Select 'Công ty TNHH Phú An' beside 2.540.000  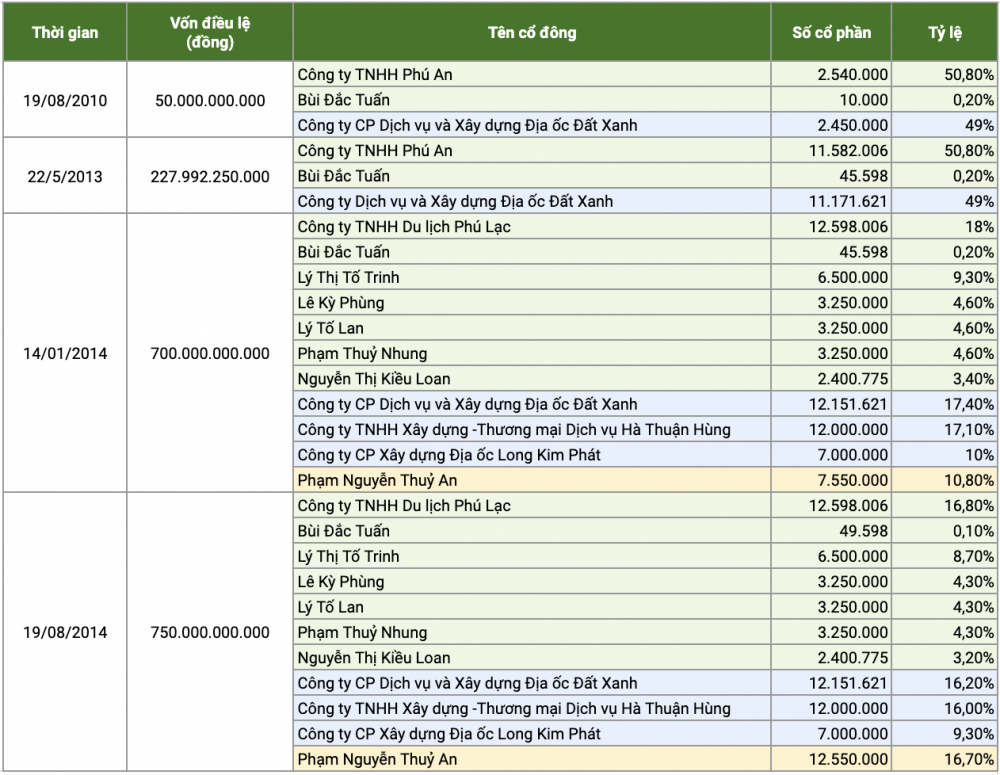click(x=374, y=75)
